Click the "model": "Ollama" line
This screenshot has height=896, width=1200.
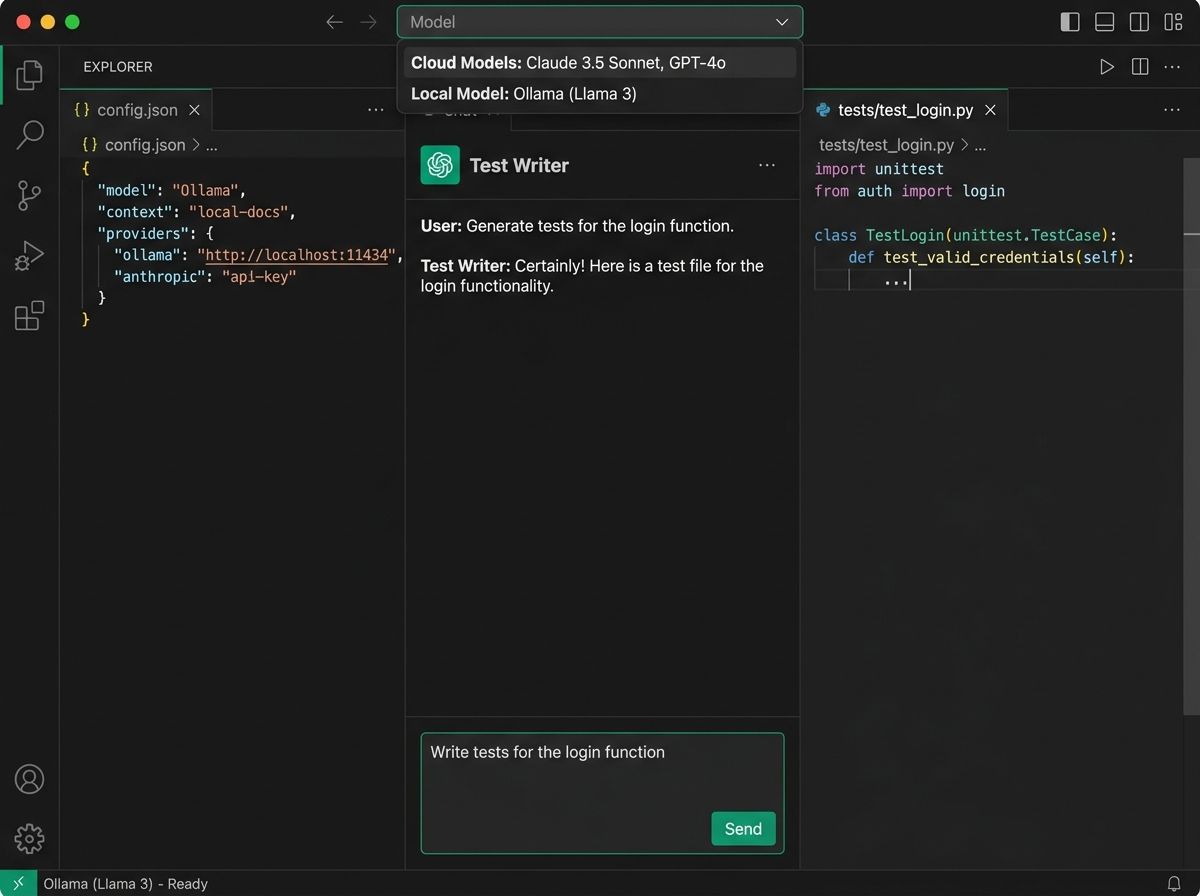tap(171, 190)
